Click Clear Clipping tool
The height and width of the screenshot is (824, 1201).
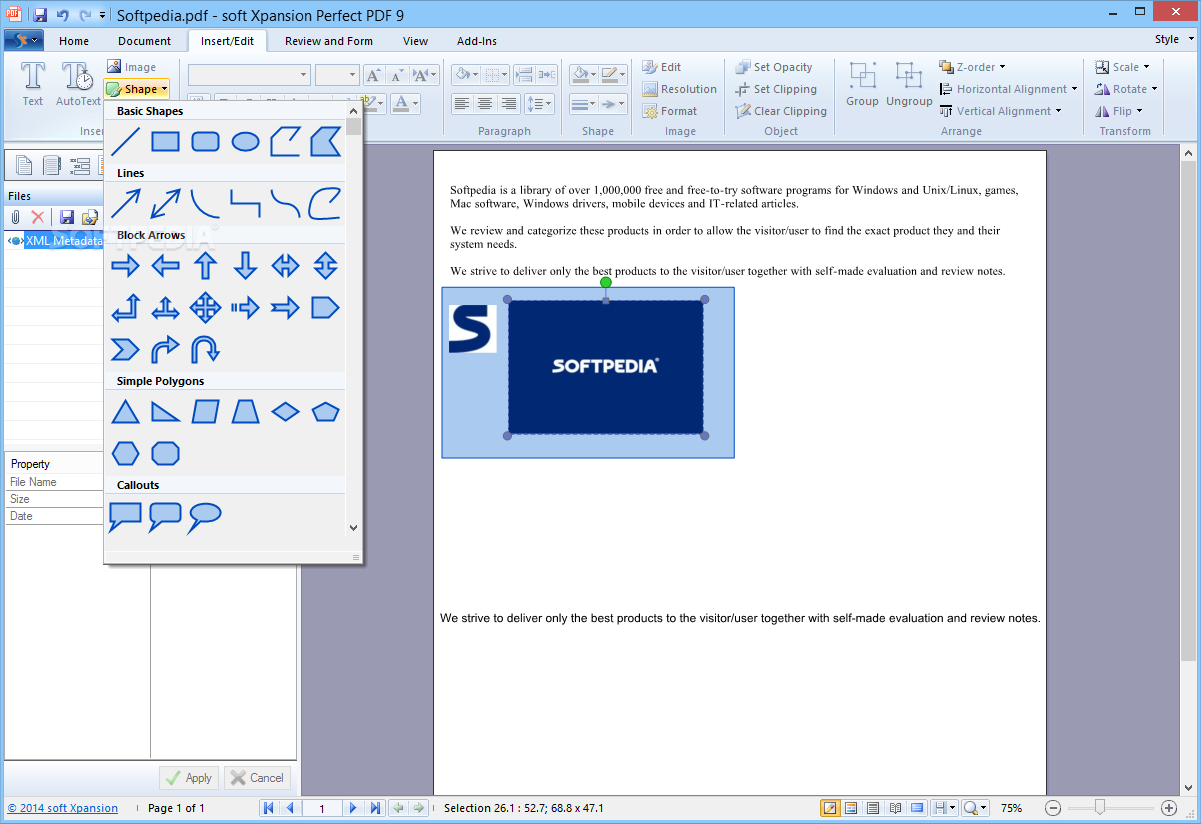[781, 111]
